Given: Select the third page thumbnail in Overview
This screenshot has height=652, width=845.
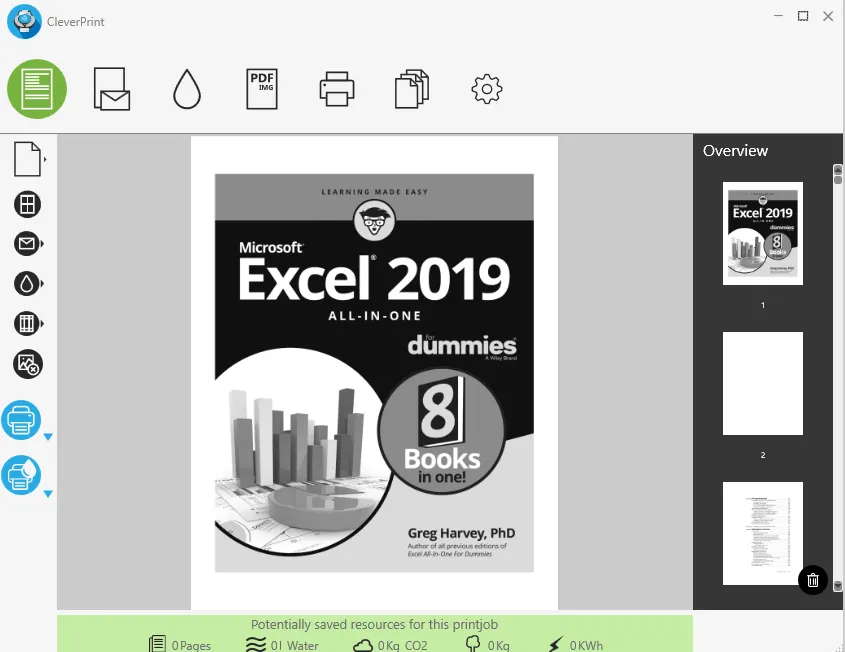Looking at the screenshot, I should click(x=763, y=533).
